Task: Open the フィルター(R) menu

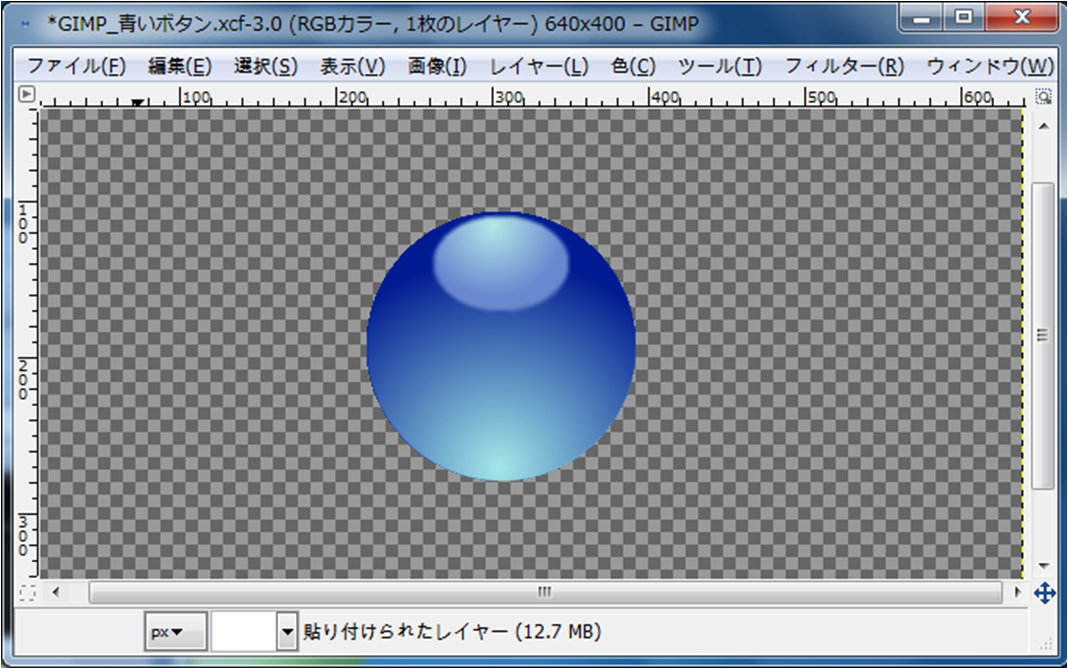Action: pyautogui.click(x=844, y=67)
